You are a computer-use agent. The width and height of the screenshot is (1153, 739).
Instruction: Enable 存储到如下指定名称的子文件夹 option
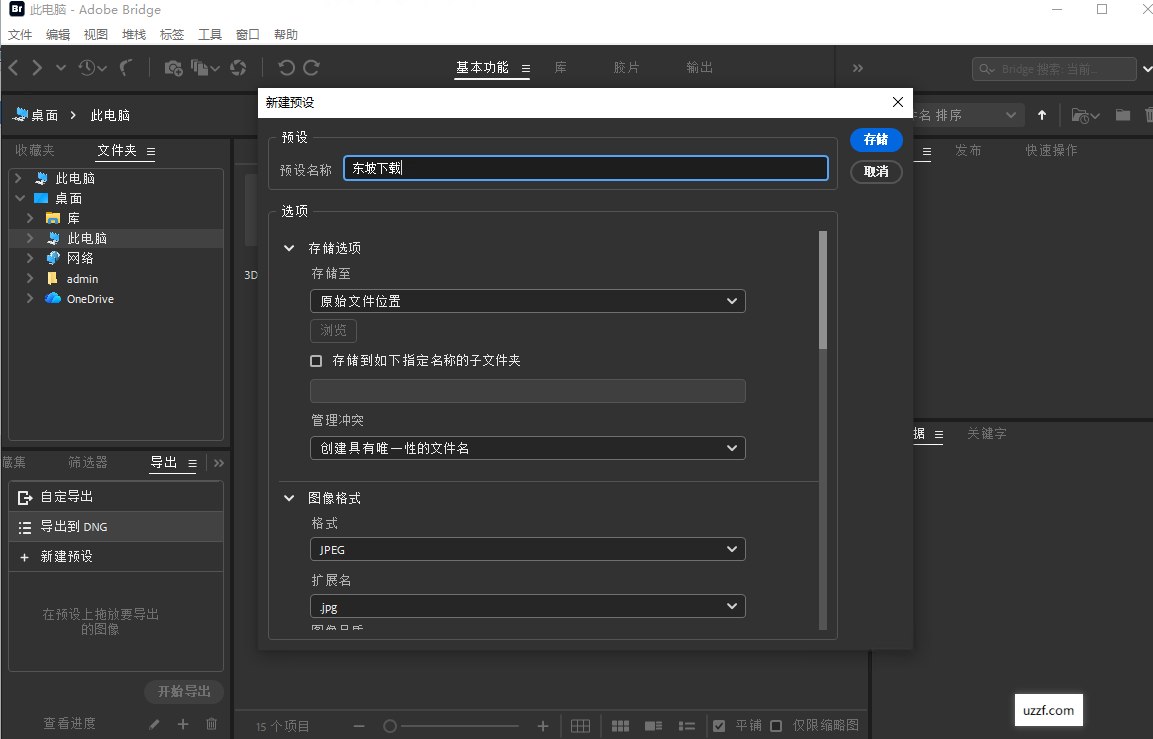[x=315, y=361]
